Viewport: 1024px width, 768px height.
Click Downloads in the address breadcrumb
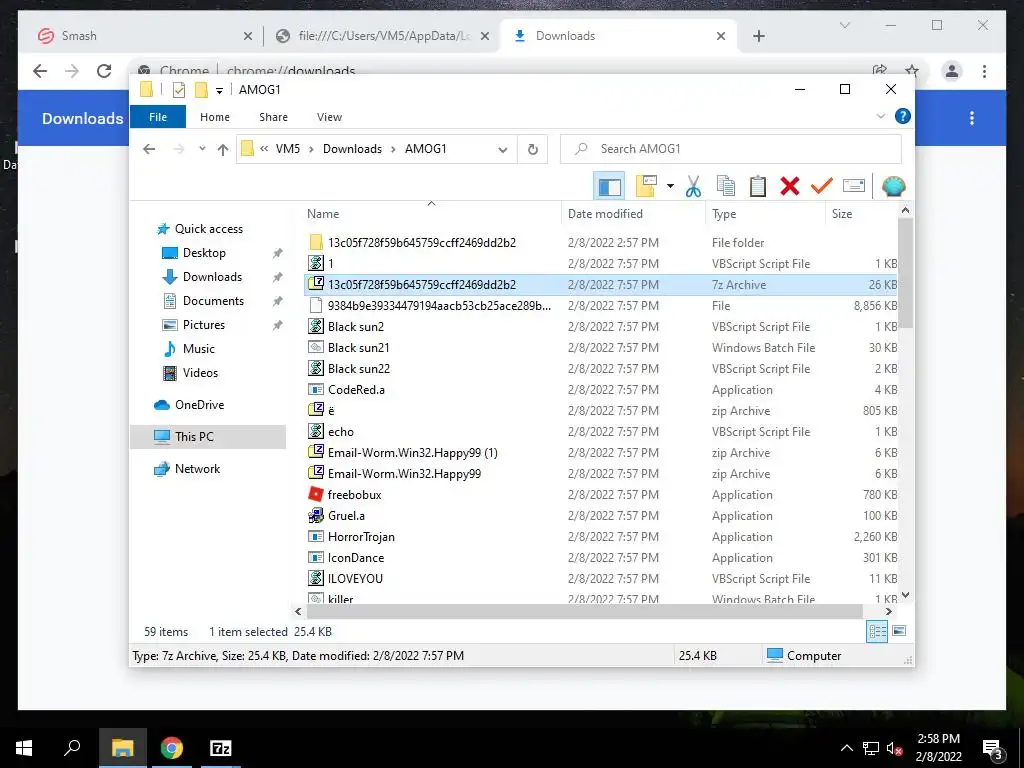point(352,149)
